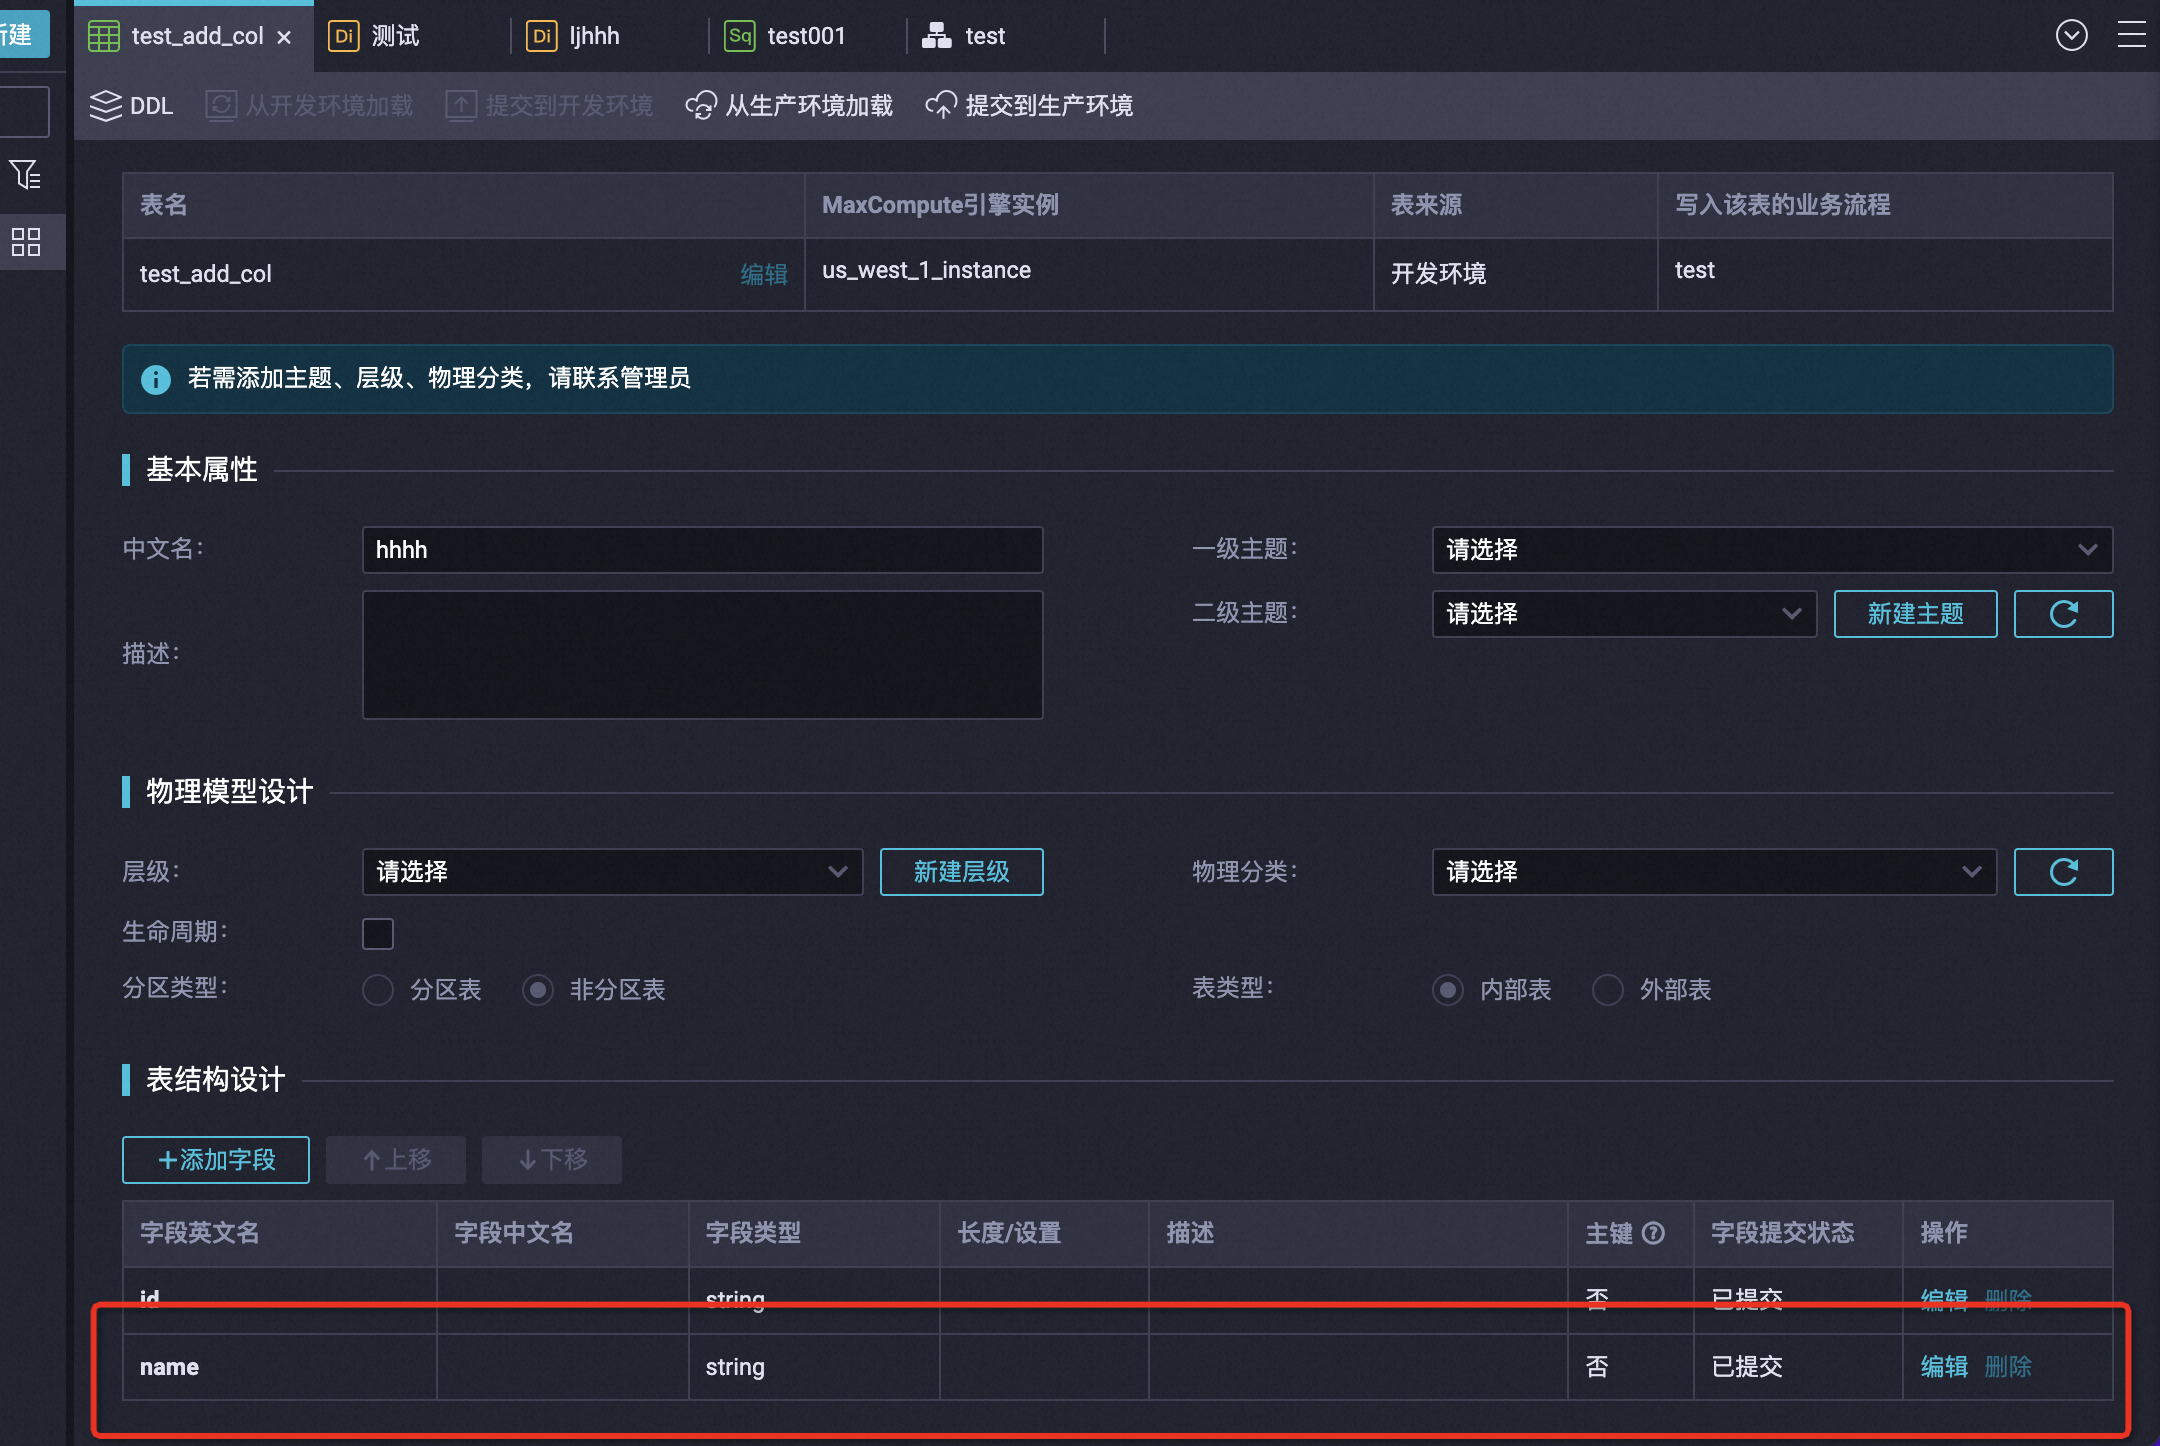This screenshot has height=1446, width=2160.
Task: Click 编辑 in the name field row
Action: coord(1944,1367)
